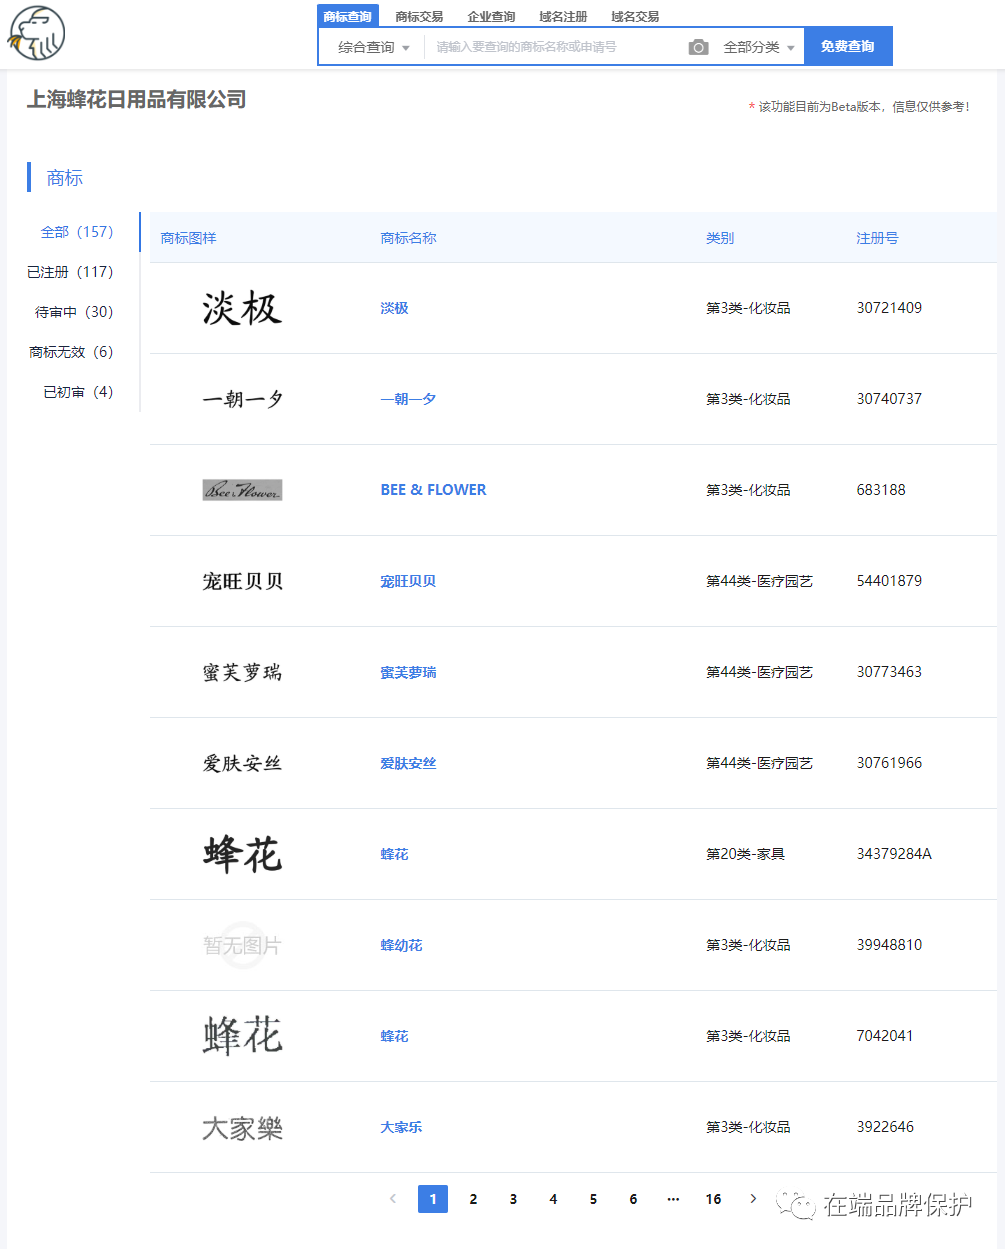Click the pagination ellipsis to jump pages
This screenshot has height=1249, width=1005.
coord(673,1198)
